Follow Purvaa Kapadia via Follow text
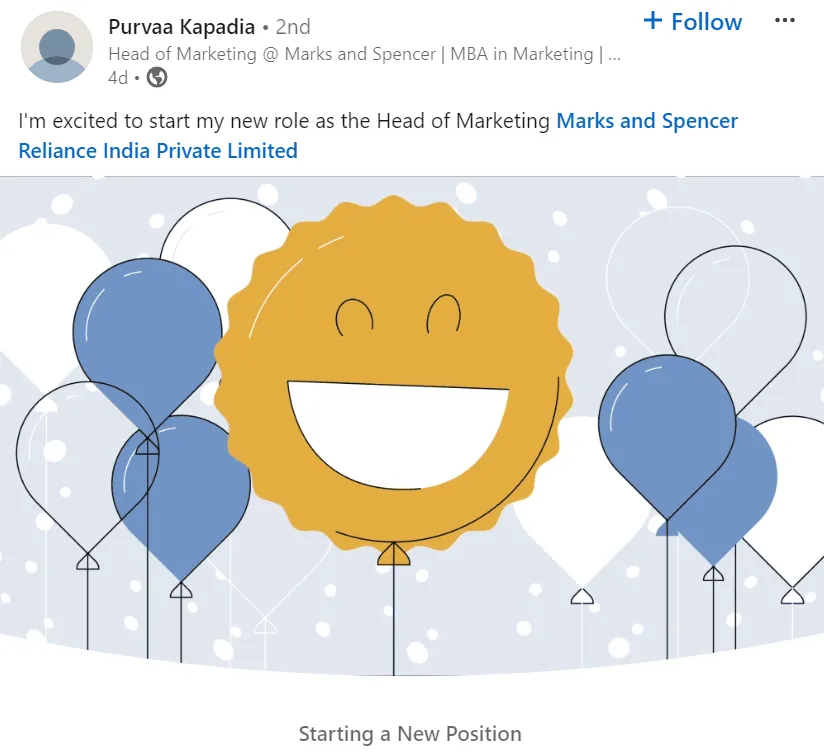Image resolution: width=824 pixels, height=752 pixels. (706, 22)
